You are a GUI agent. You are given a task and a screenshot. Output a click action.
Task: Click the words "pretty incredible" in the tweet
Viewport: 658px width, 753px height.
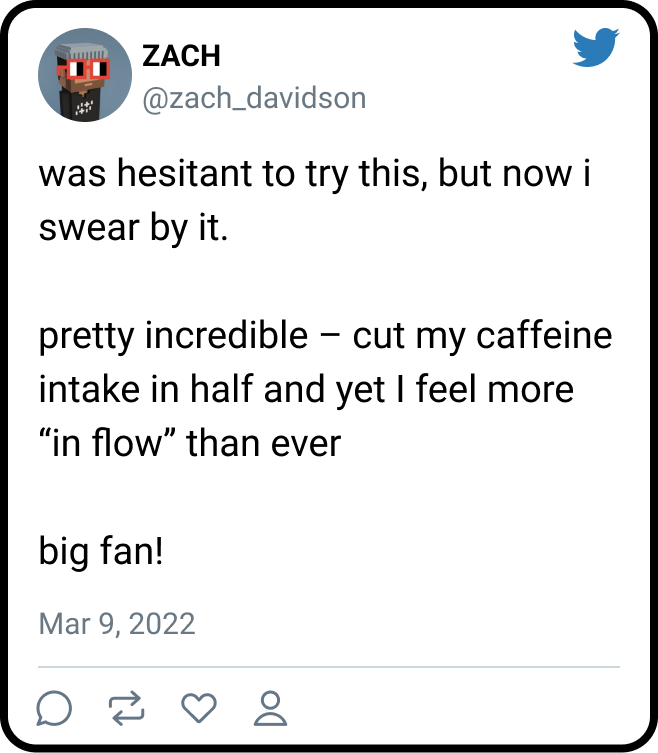point(173,335)
